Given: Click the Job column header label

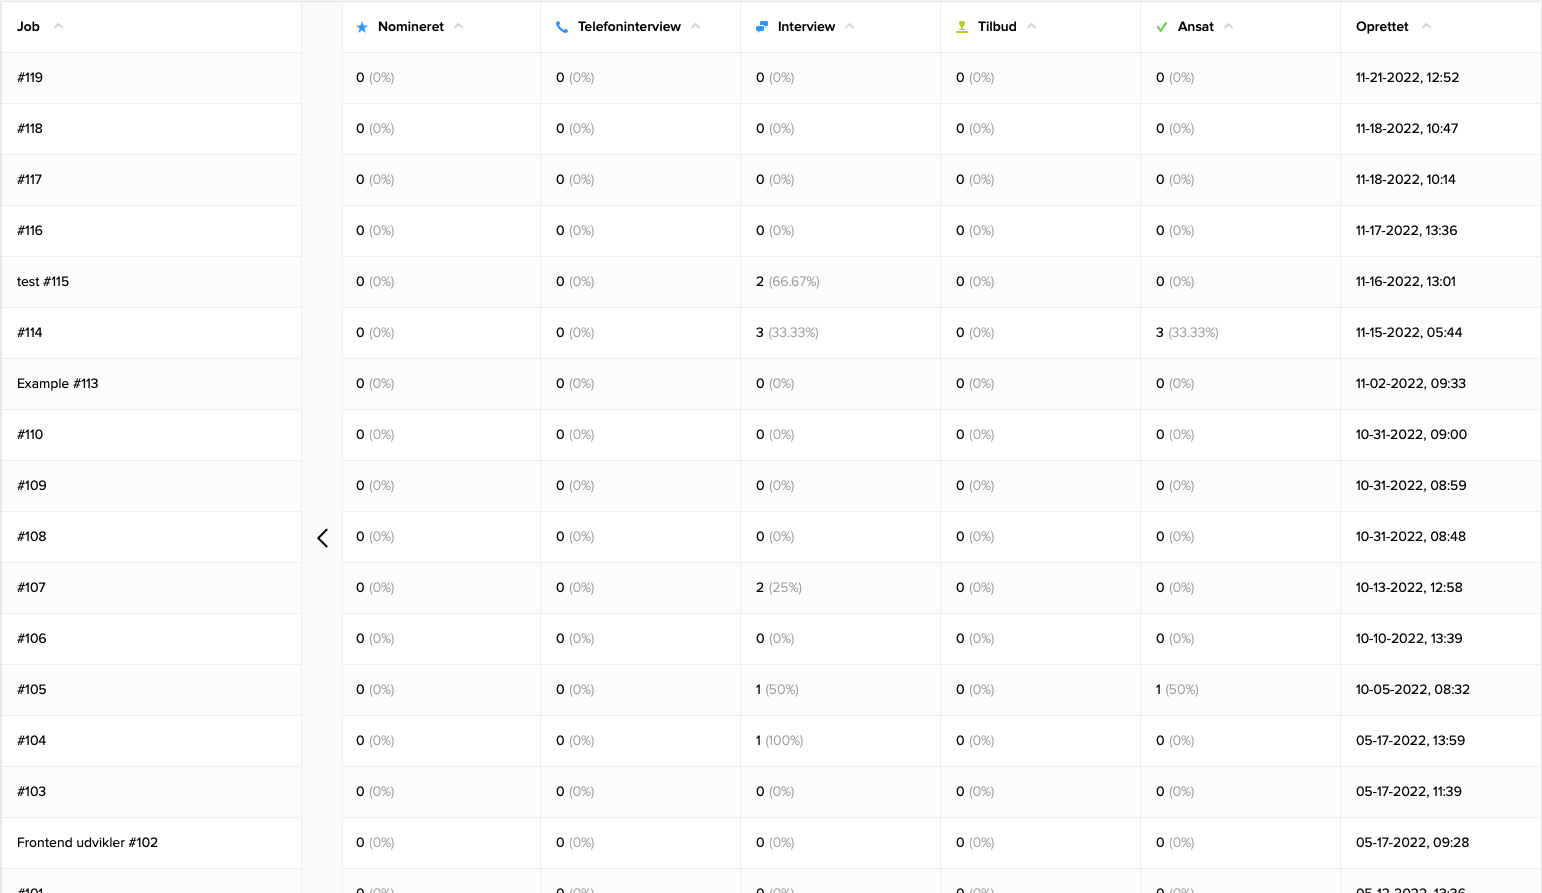Looking at the screenshot, I should (x=28, y=27).
